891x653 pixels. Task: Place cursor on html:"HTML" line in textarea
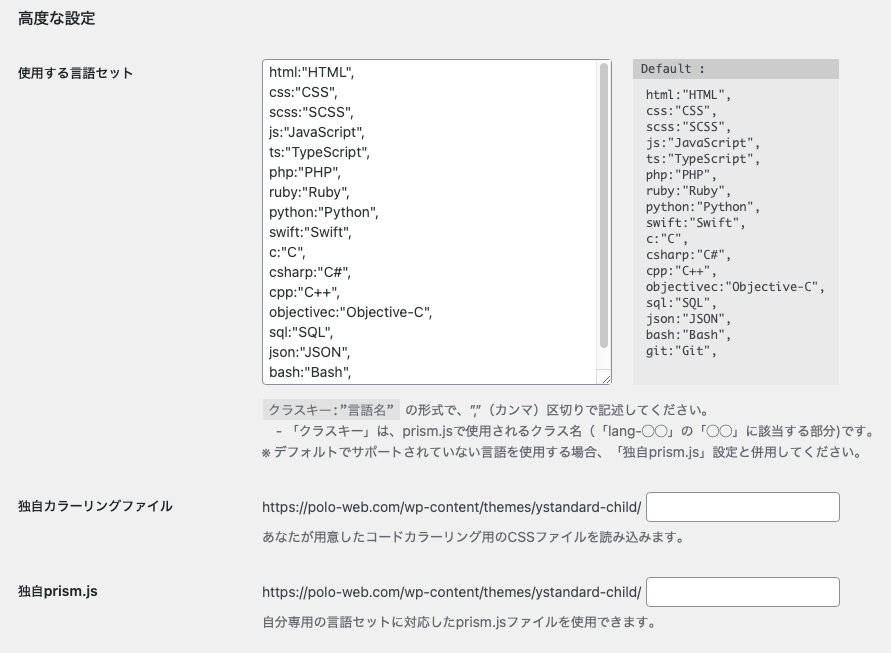click(312, 72)
